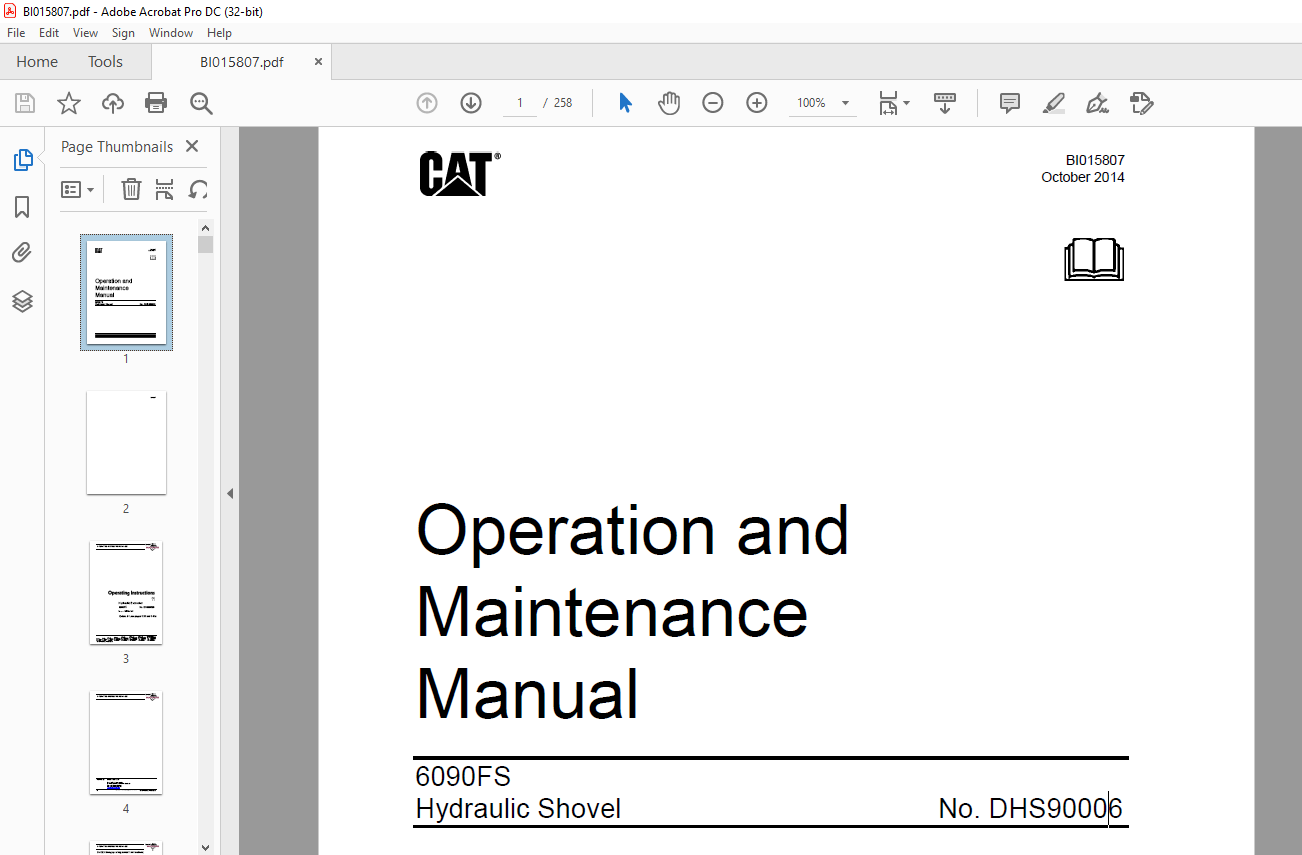
Task: Click the Fit page width icon
Action: coord(888,103)
